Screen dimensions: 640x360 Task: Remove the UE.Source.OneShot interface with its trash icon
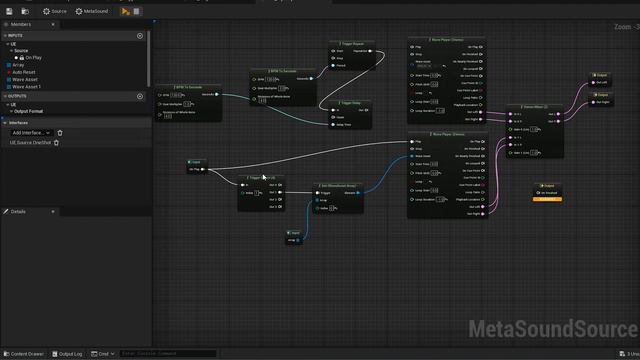click(x=56, y=143)
